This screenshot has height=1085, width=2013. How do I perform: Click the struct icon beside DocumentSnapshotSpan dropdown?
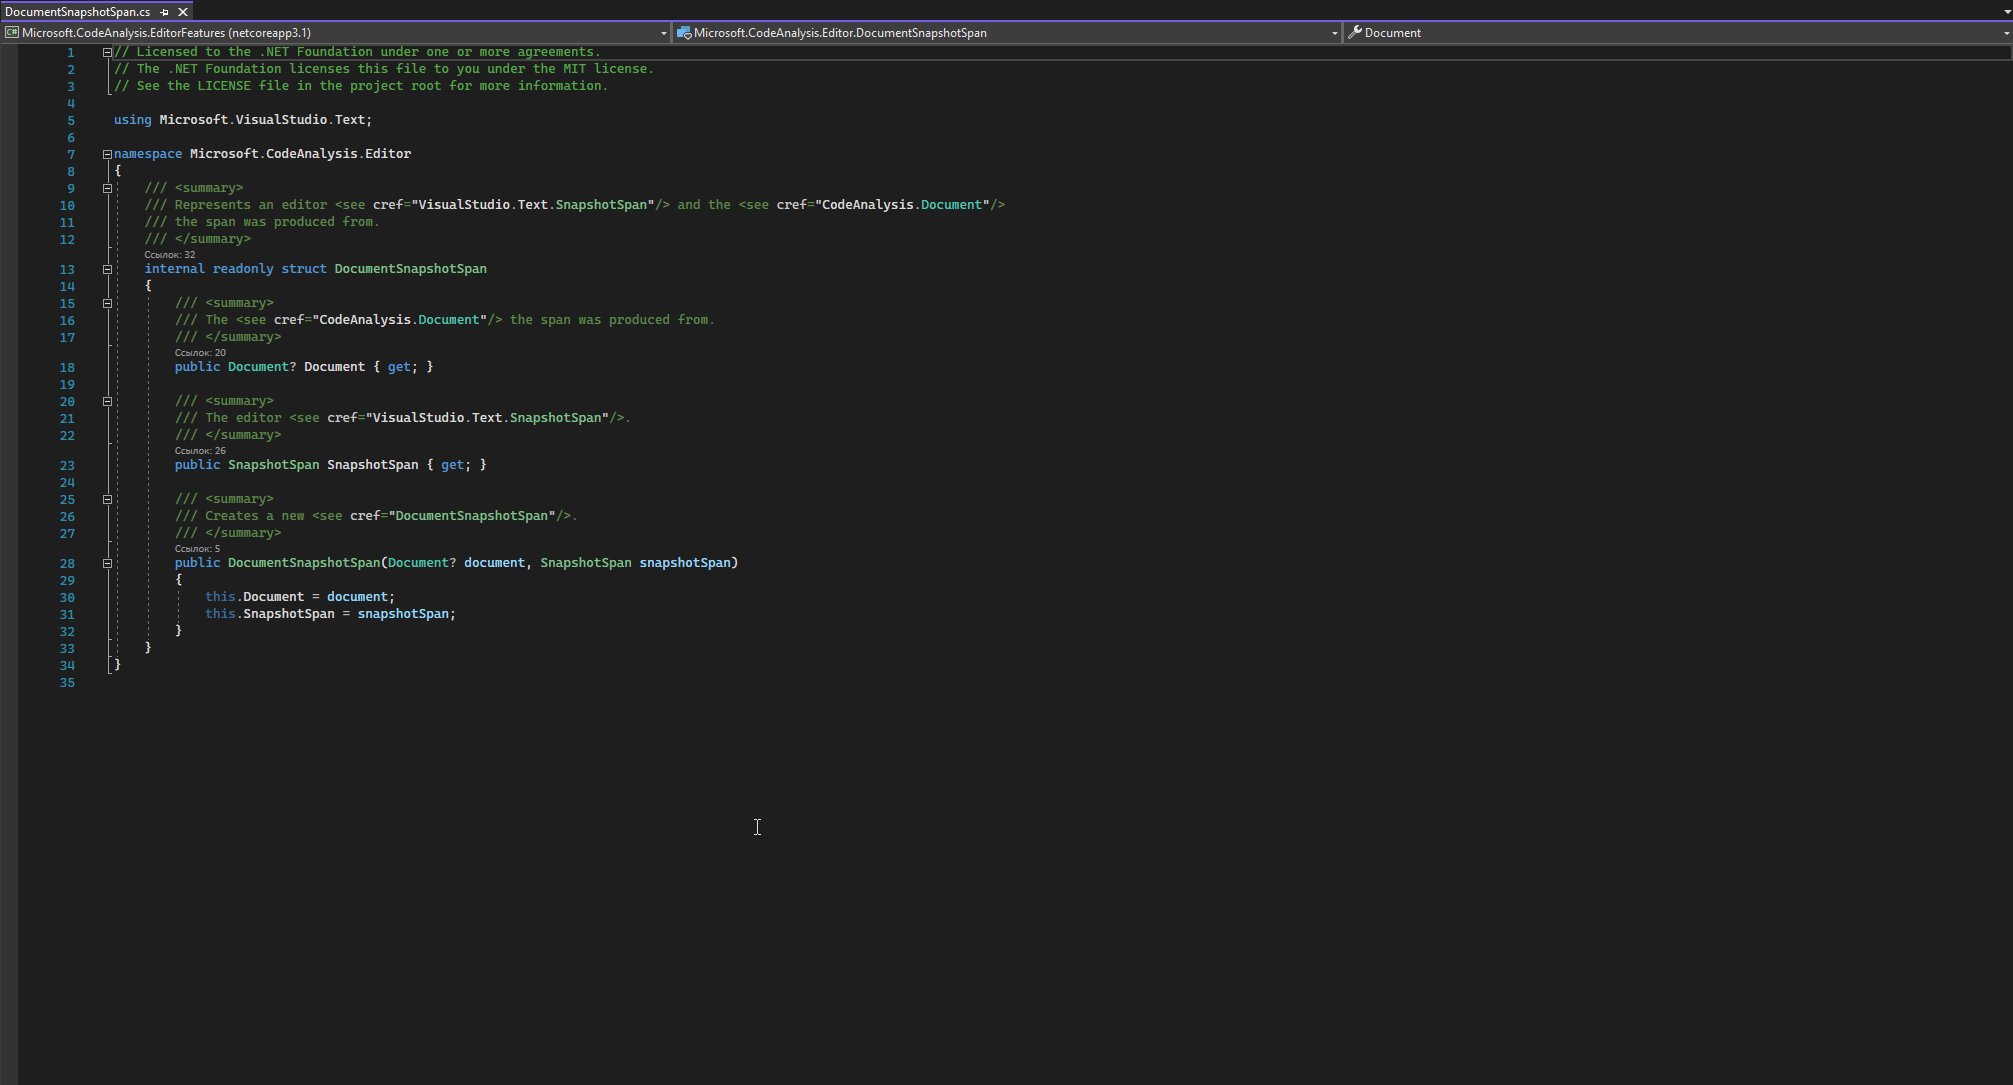pos(685,32)
